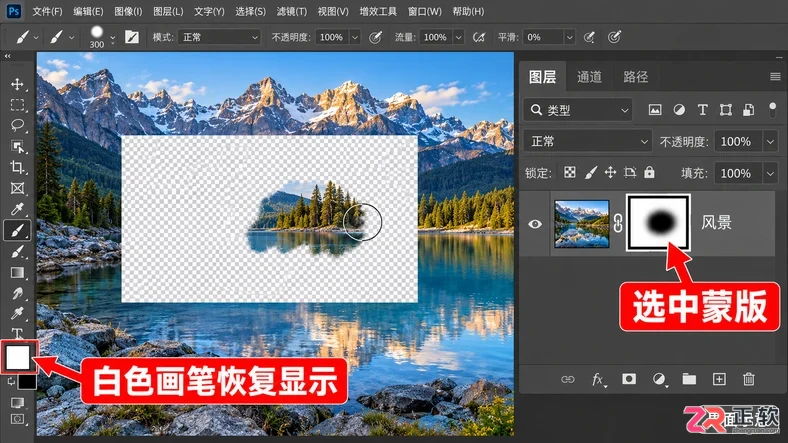Switch to the 路径 tab

(x=635, y=76)
